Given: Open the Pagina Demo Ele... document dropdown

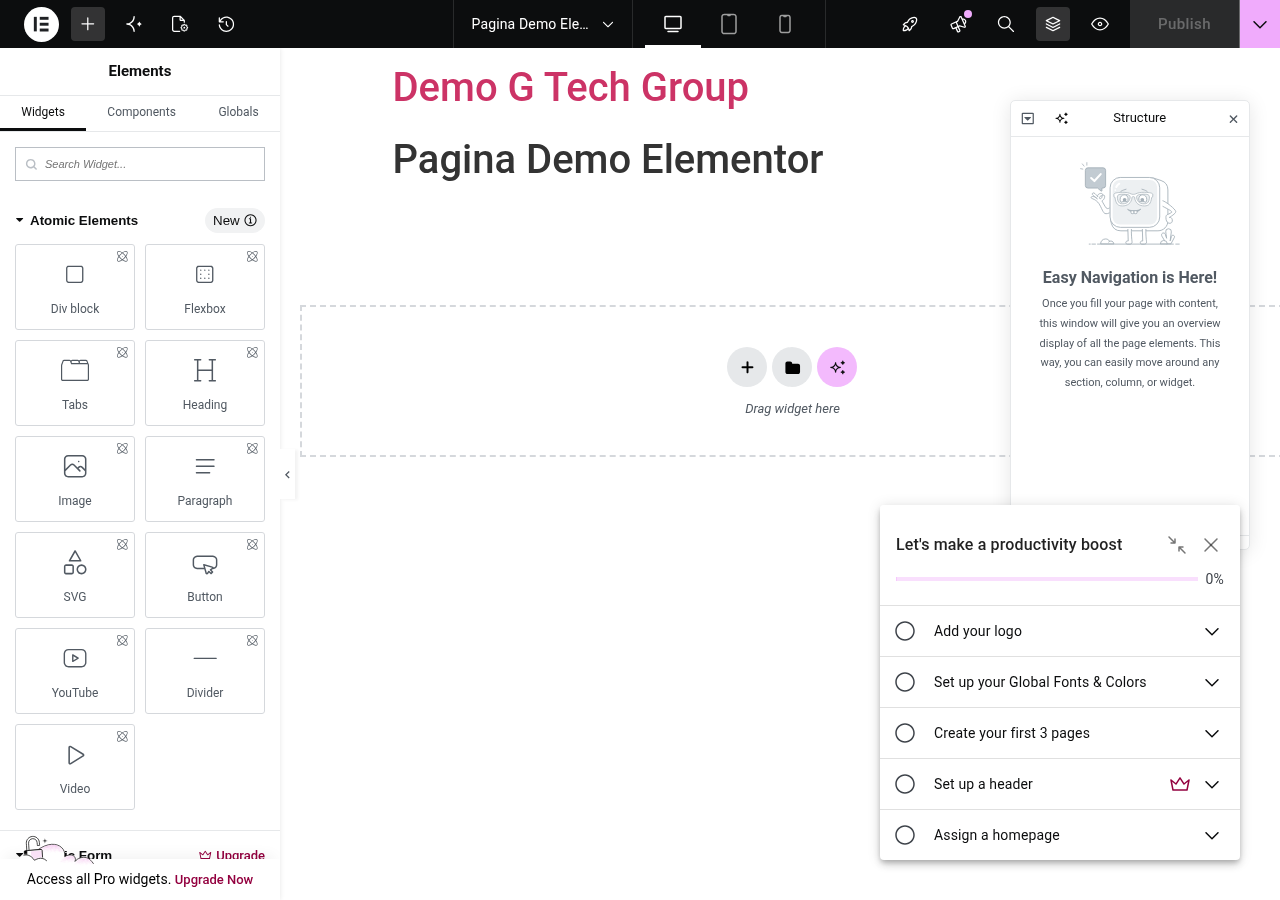Looking at the screenshot, I should point(543,24).
